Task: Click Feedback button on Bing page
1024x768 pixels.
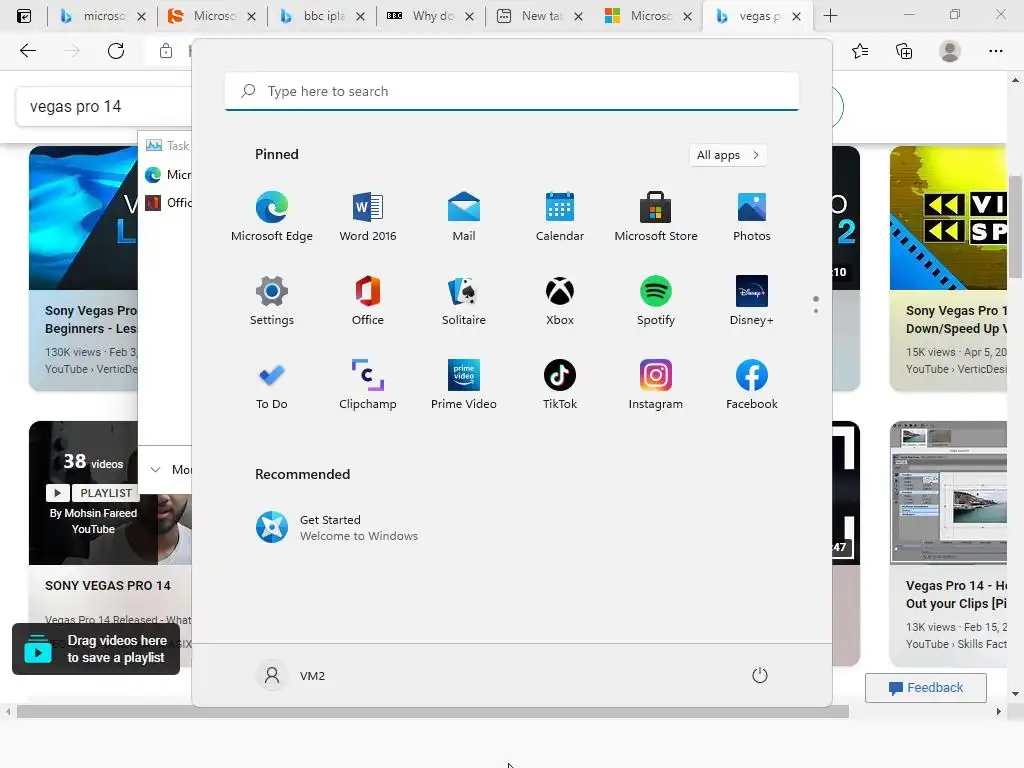Action: tap(925, 688)
